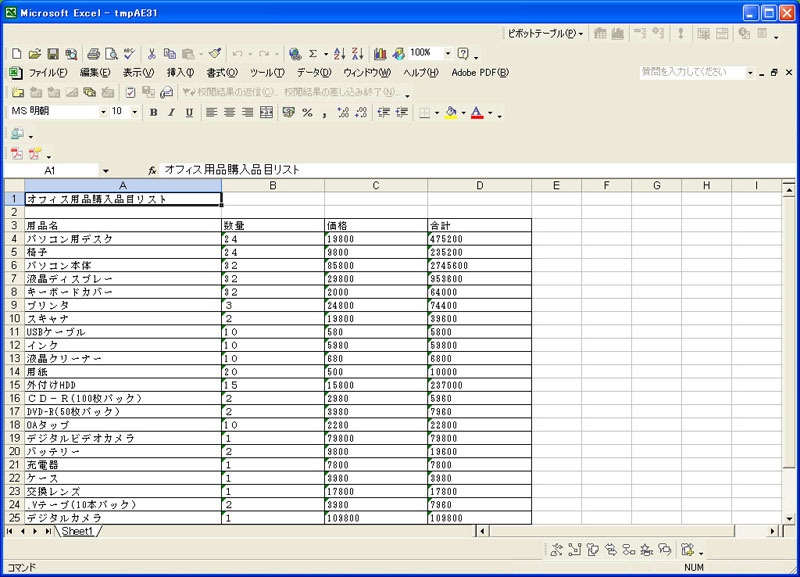Click the Select All corner button
Screen dimensions: 800x577
tap(14, 186)
